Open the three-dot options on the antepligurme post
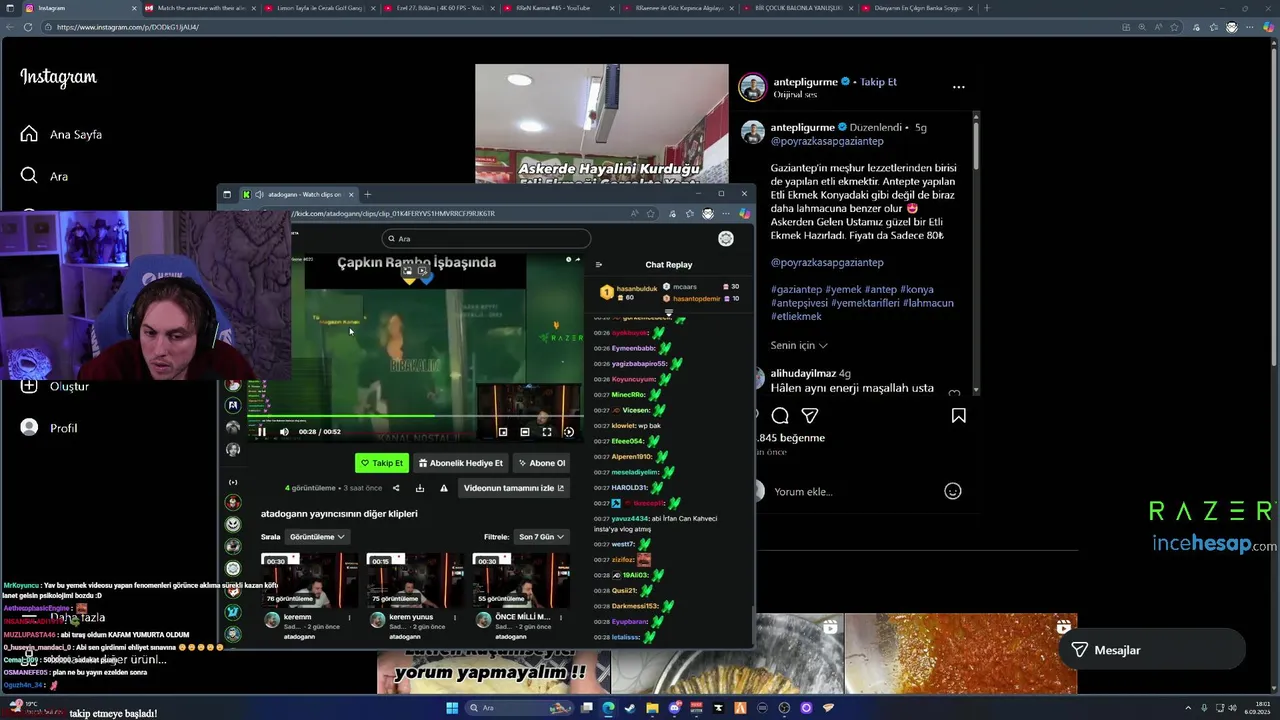 [x=958, y=87]
